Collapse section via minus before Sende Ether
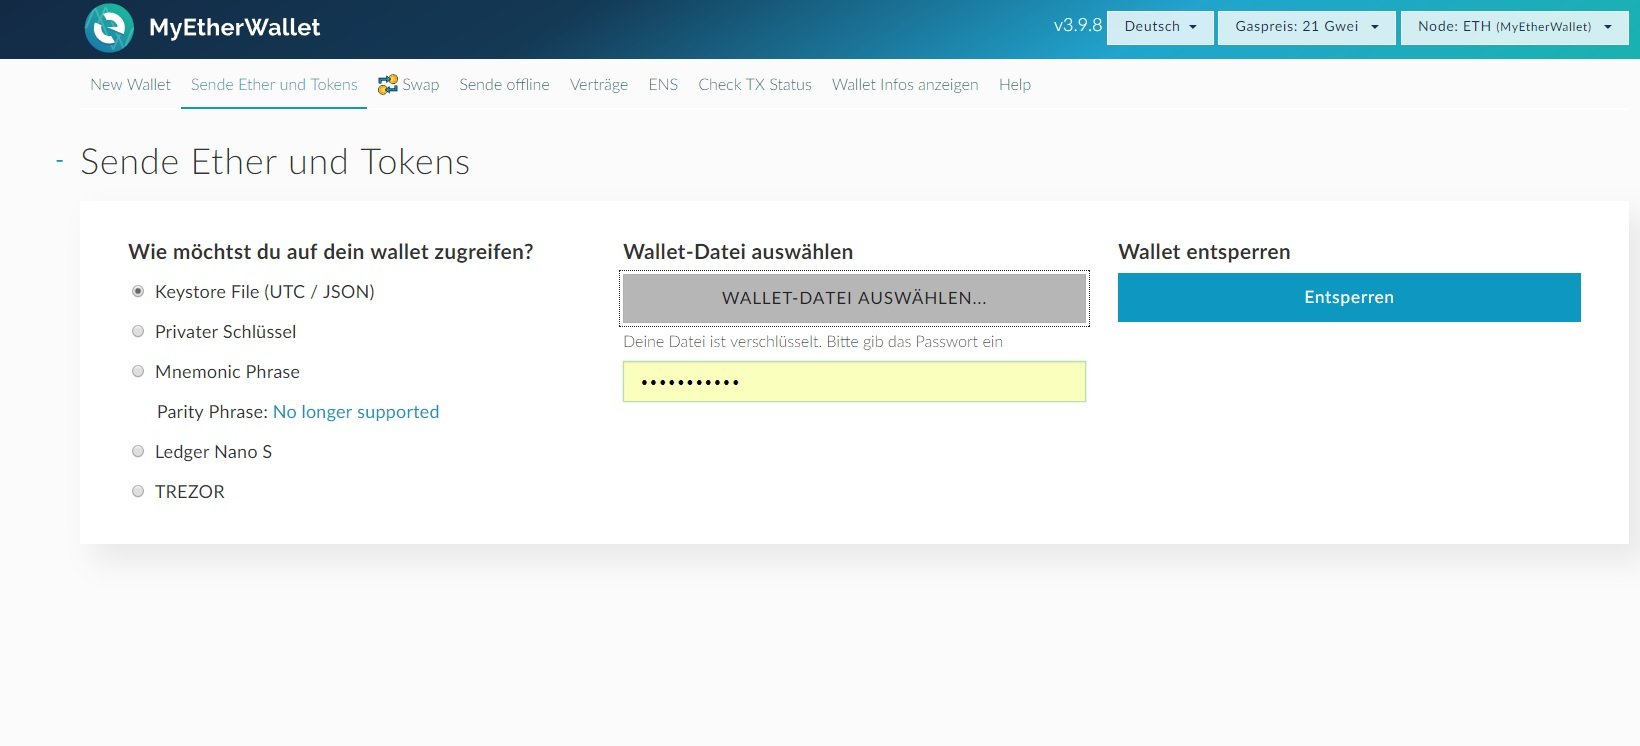 pos(60,161)
